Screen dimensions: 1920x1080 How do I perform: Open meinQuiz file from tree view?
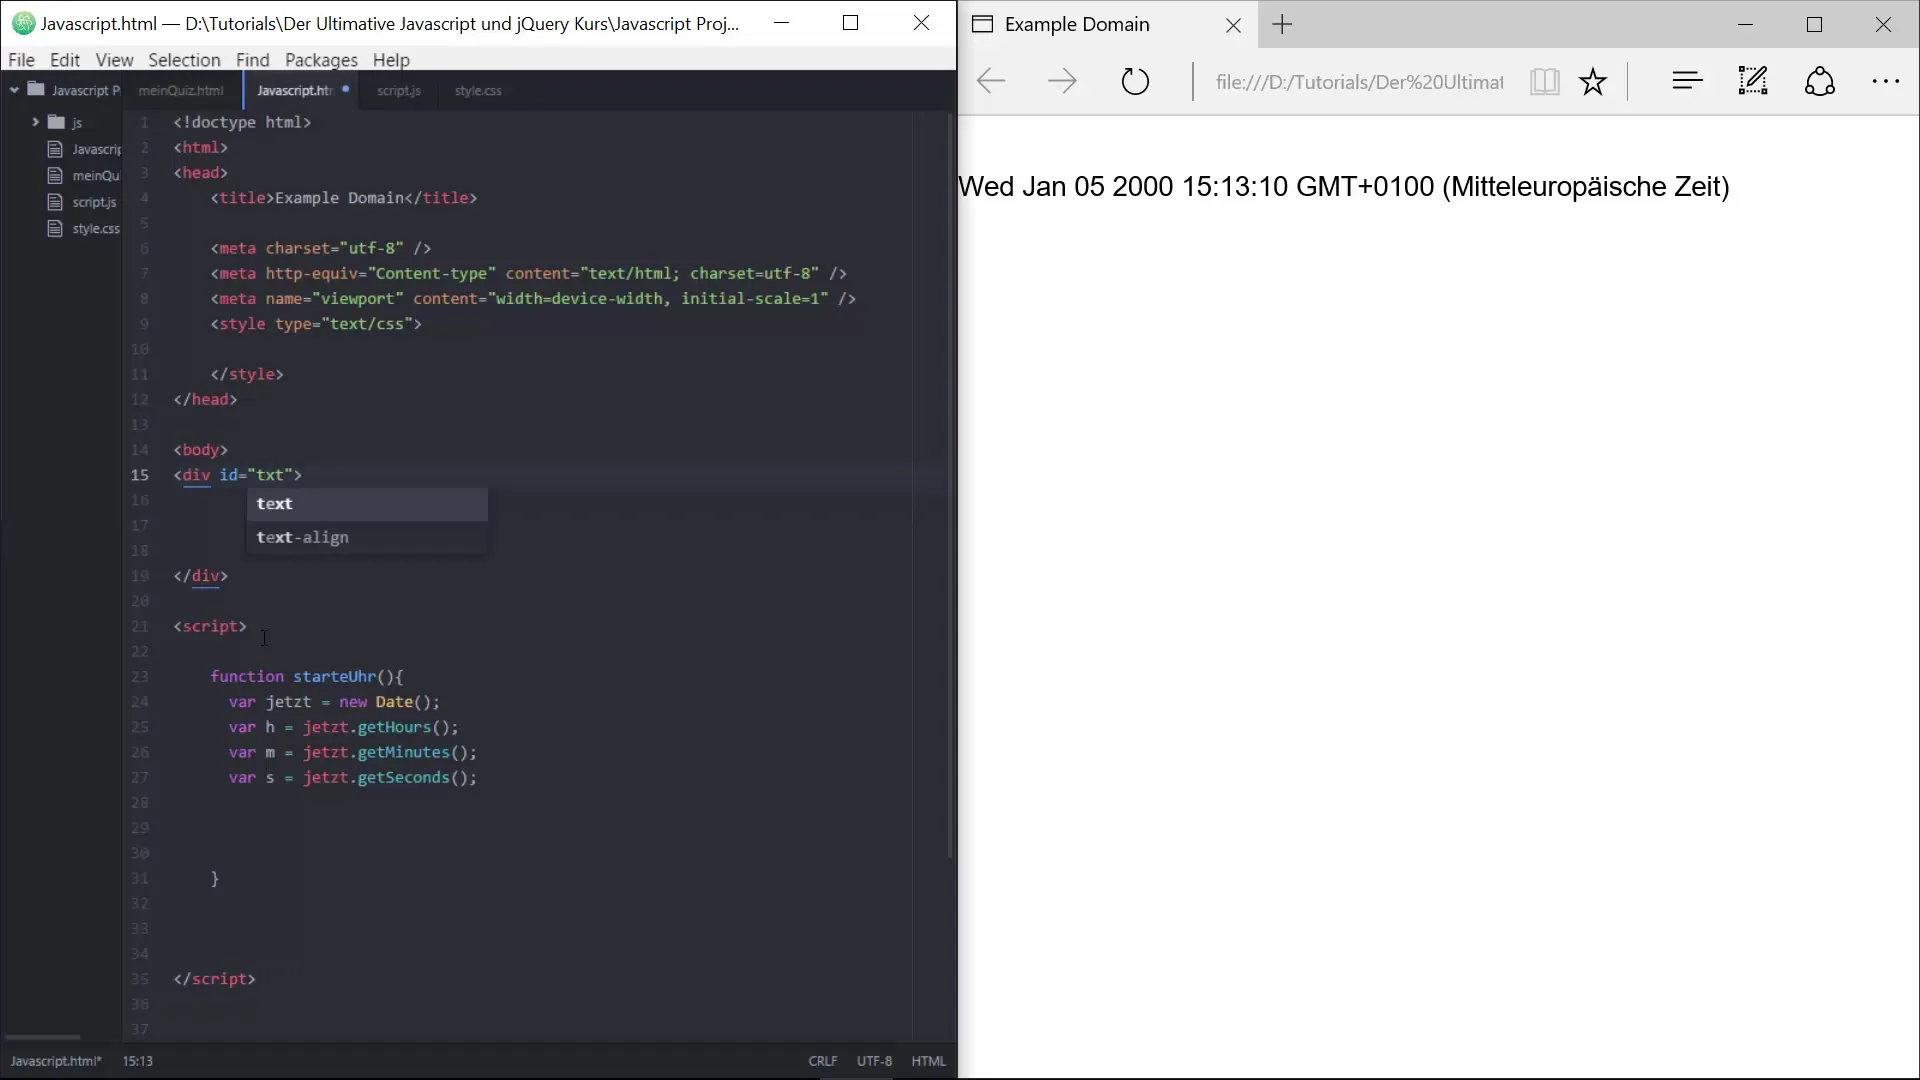pos(96,176)
